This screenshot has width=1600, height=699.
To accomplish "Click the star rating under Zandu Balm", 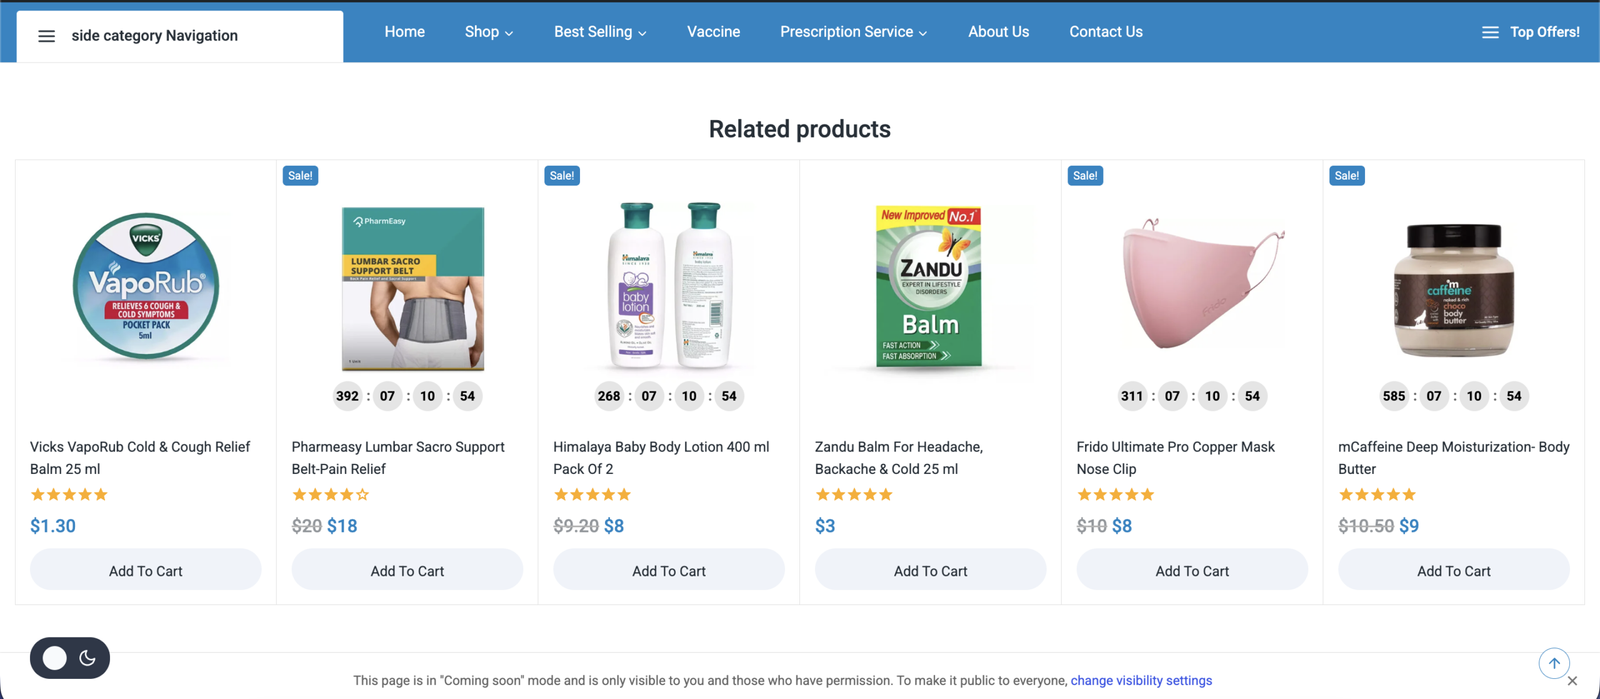I will 854,495.
